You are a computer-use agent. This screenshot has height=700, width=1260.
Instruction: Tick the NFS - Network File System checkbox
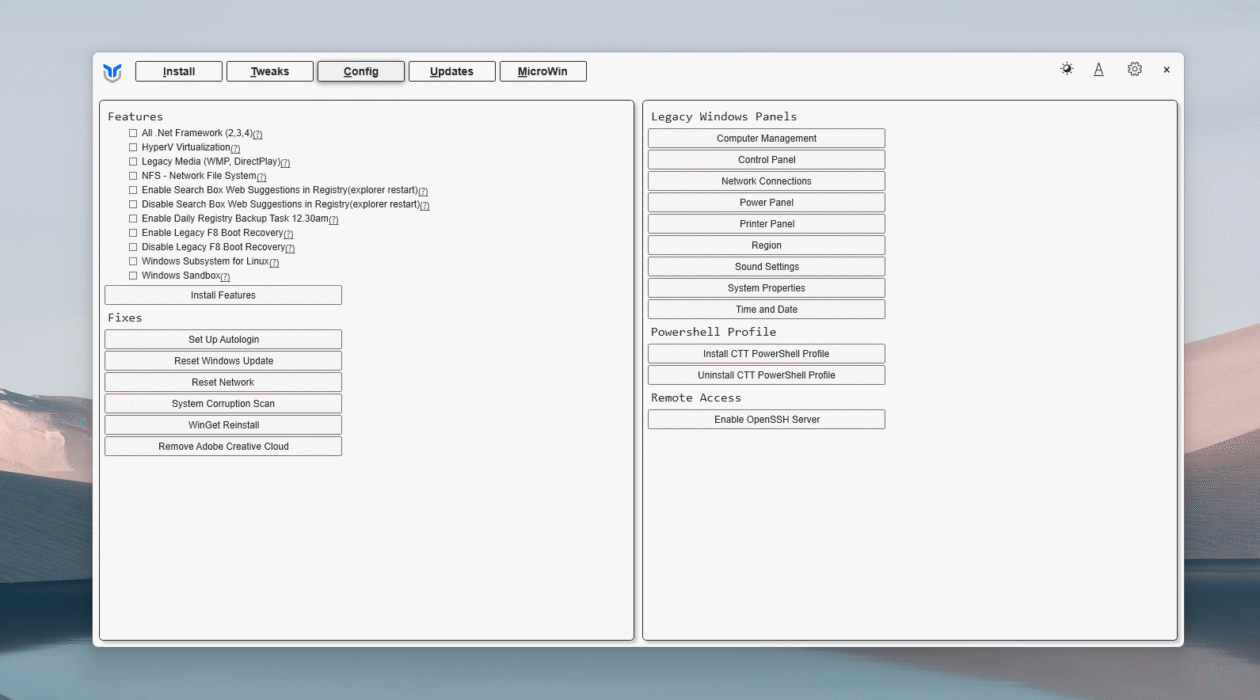[x=133, y=176]
